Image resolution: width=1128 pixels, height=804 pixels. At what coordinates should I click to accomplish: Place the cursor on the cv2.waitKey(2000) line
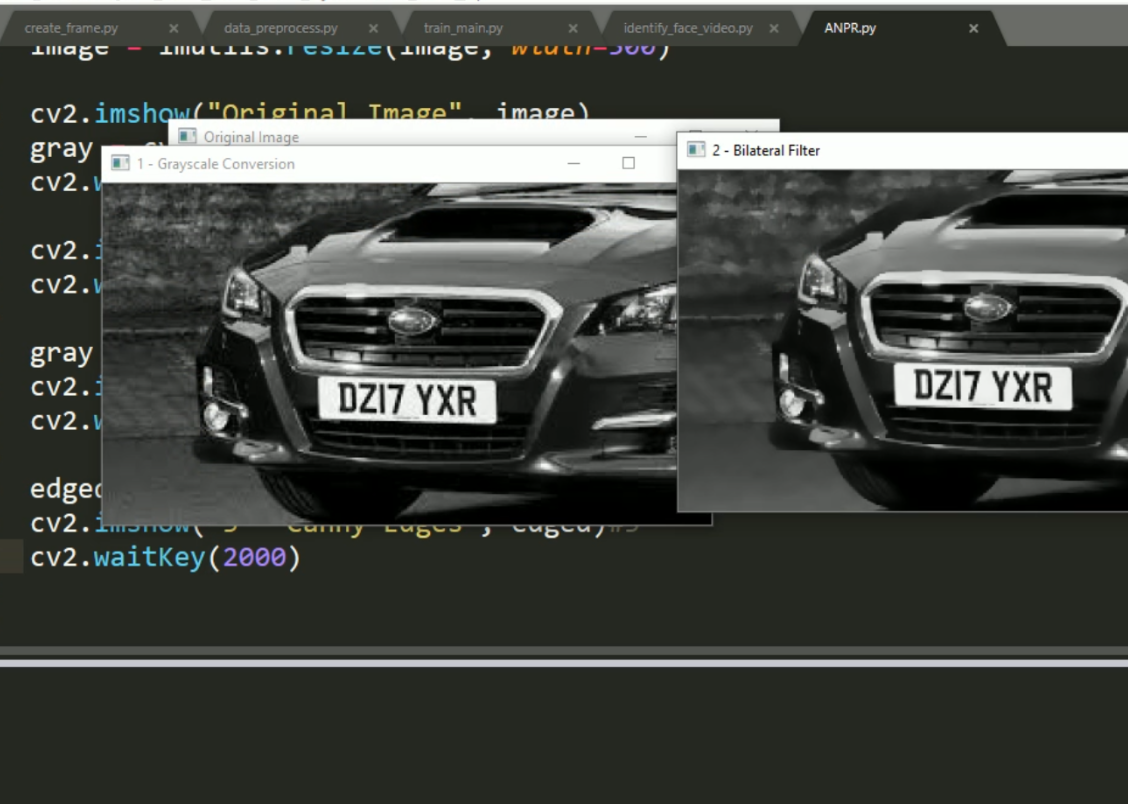point(165,557)
